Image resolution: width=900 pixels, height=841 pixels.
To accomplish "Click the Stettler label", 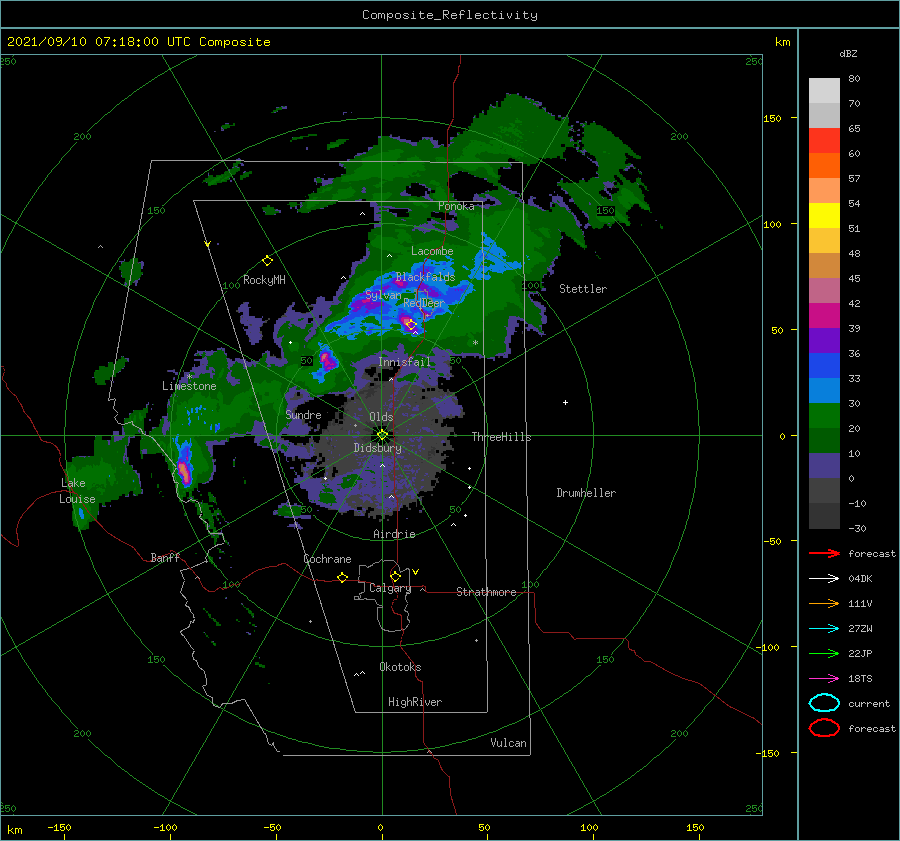I will coord(583,289).
